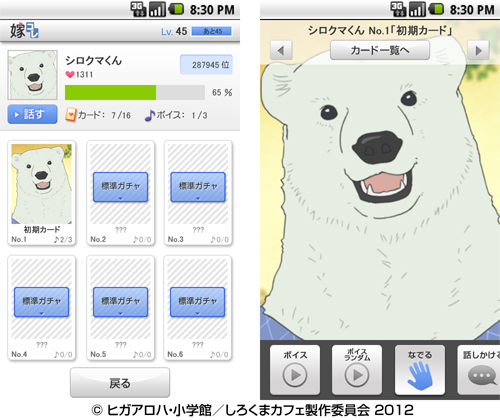Image resolution: width=500 pixels, height=420 pixels.
Task: Tap the music note beside ボイス: 1/3
Action: [x=150, y=115]
